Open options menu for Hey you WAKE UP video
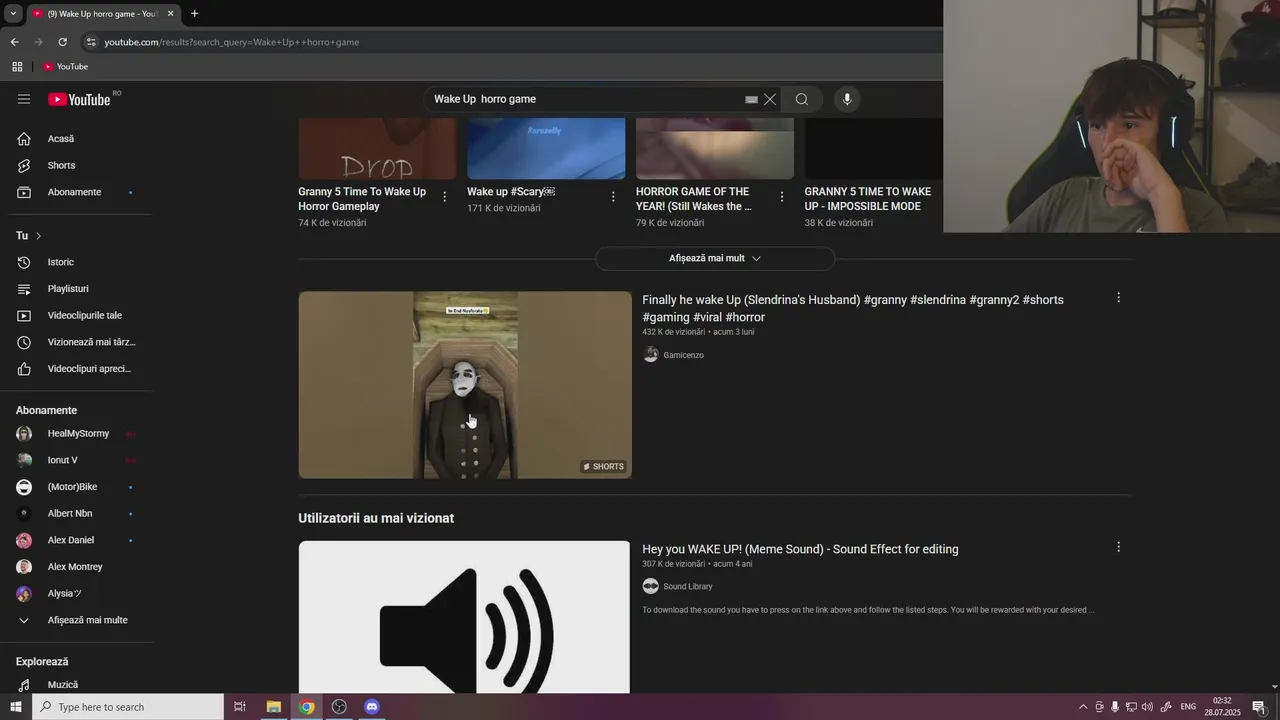Screen dimensions: 1280x720 click(x=1118, y=547)
